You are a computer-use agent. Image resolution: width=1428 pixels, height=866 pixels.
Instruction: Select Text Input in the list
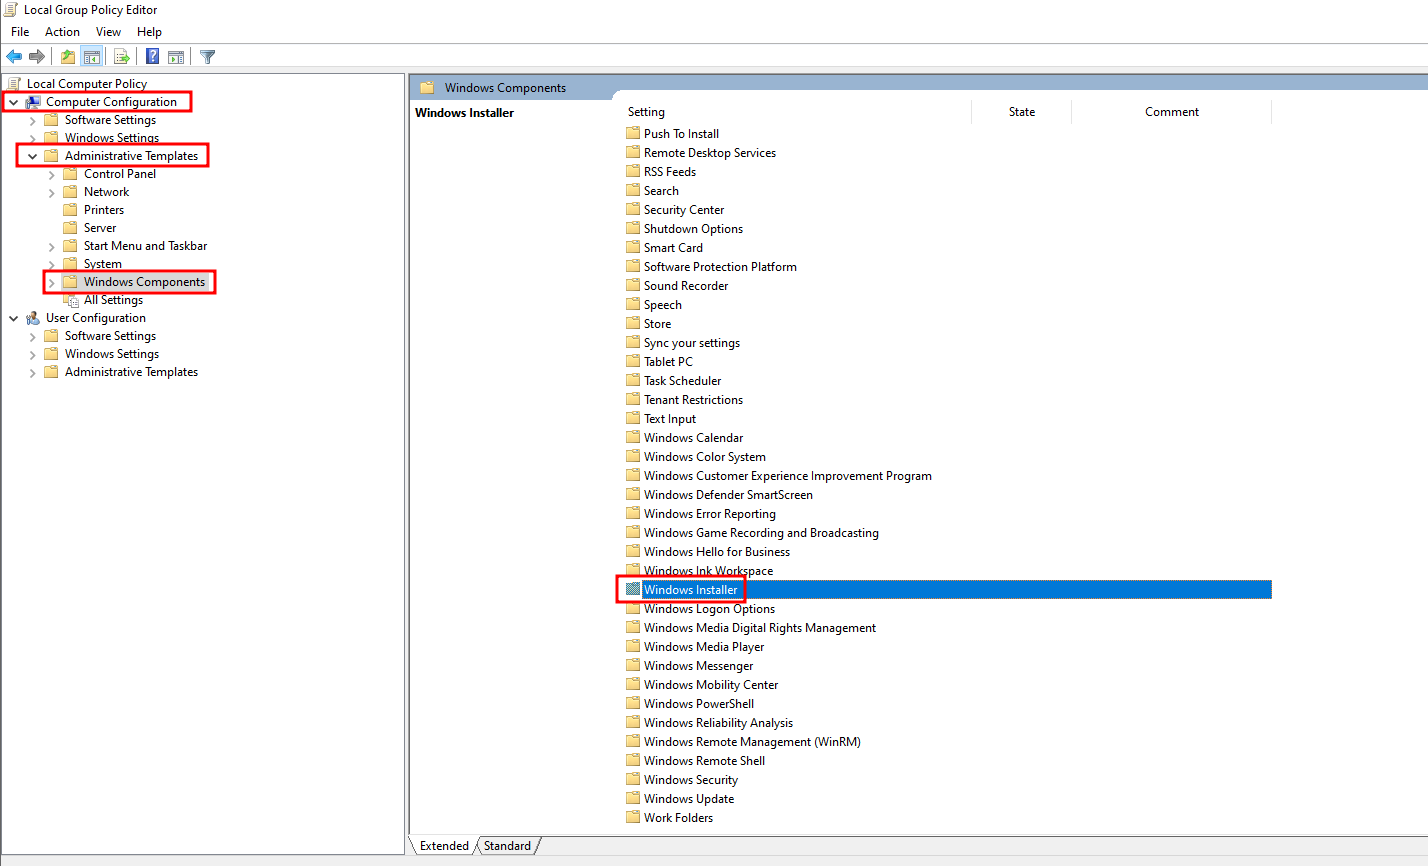pyautogui.click(x=670, y=419)
